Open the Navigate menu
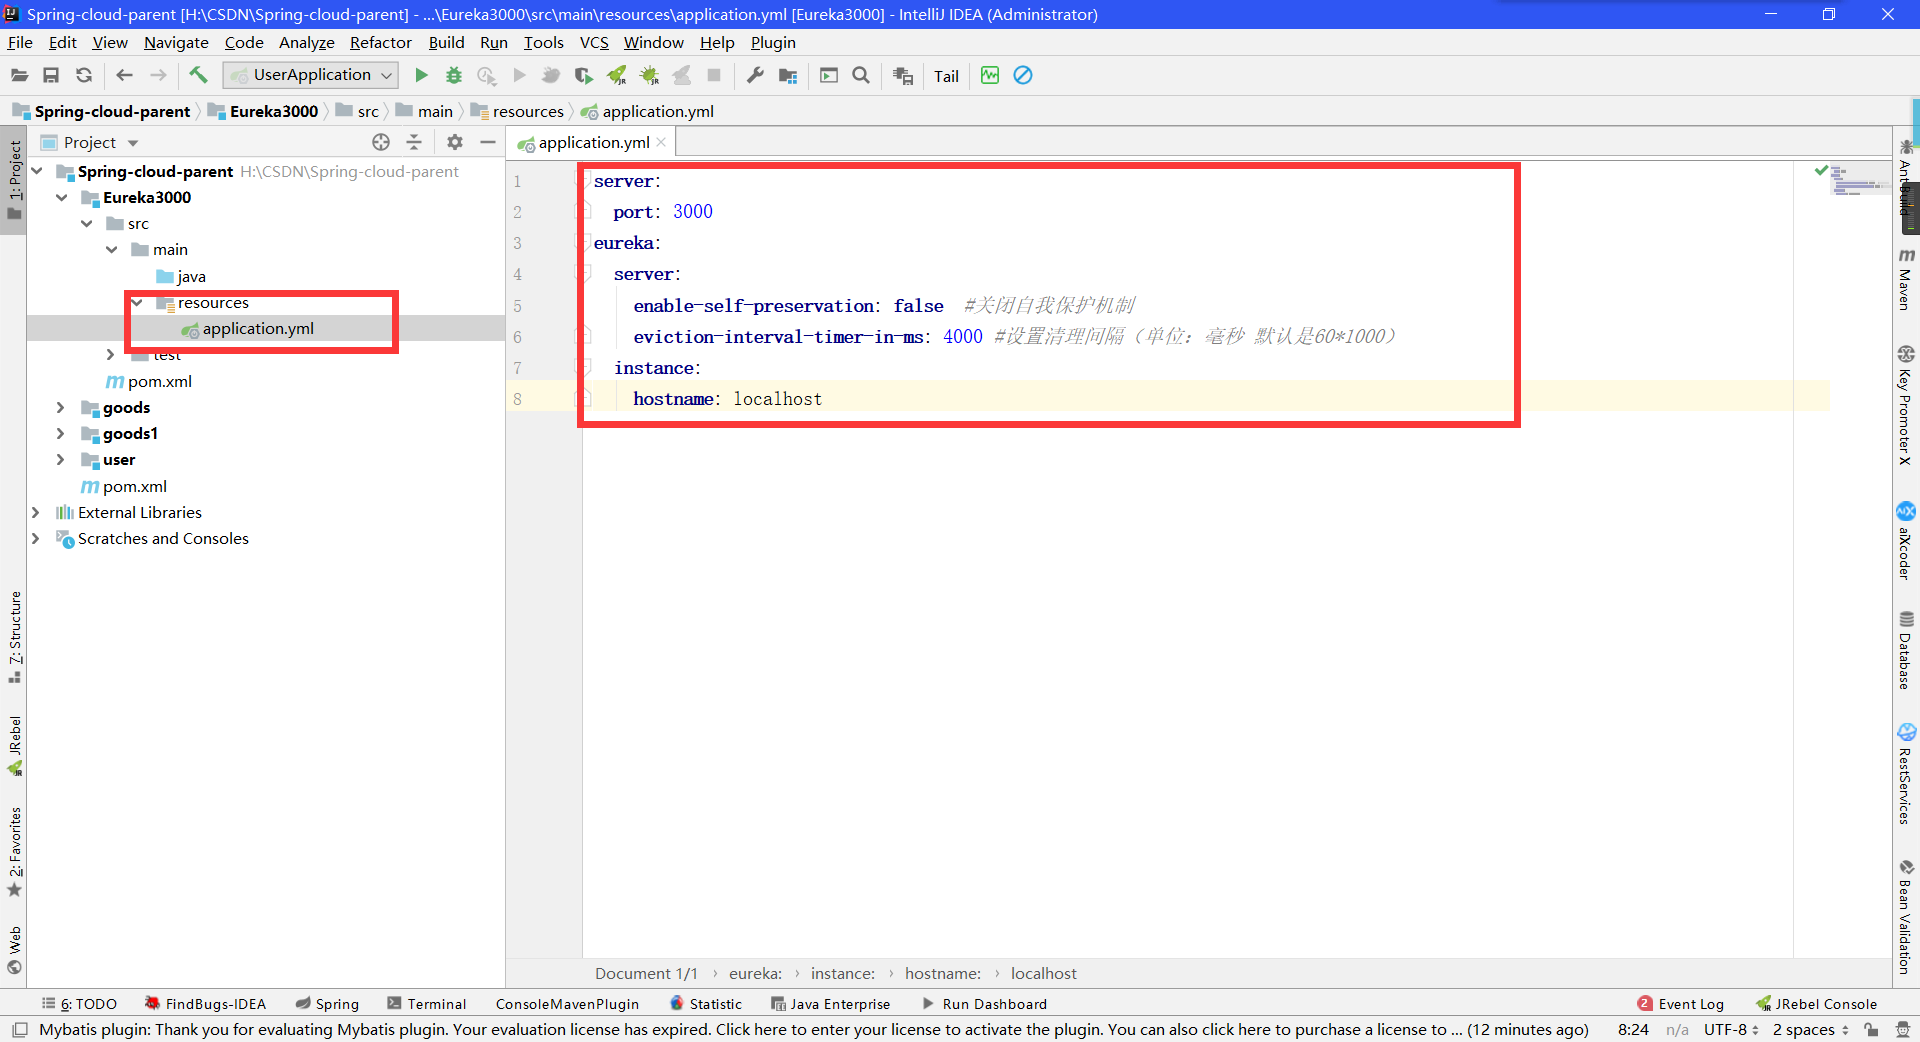1920x1042 pixels. coord(176,42)
